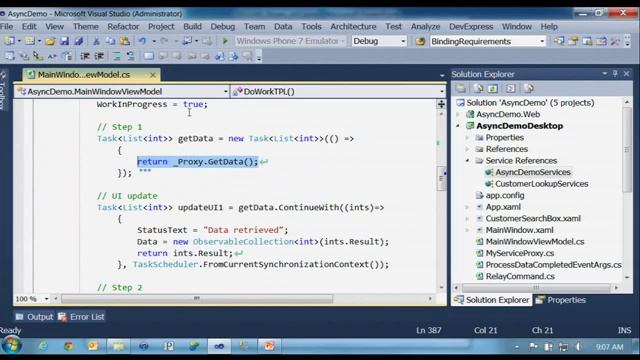
Task: Click View Code icon in Solution Explorer toolbar
Action: click(510, 88)
